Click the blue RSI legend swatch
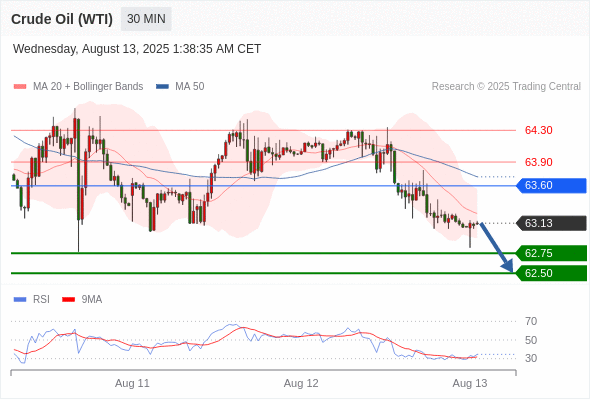590x400 pixels. 20,300
